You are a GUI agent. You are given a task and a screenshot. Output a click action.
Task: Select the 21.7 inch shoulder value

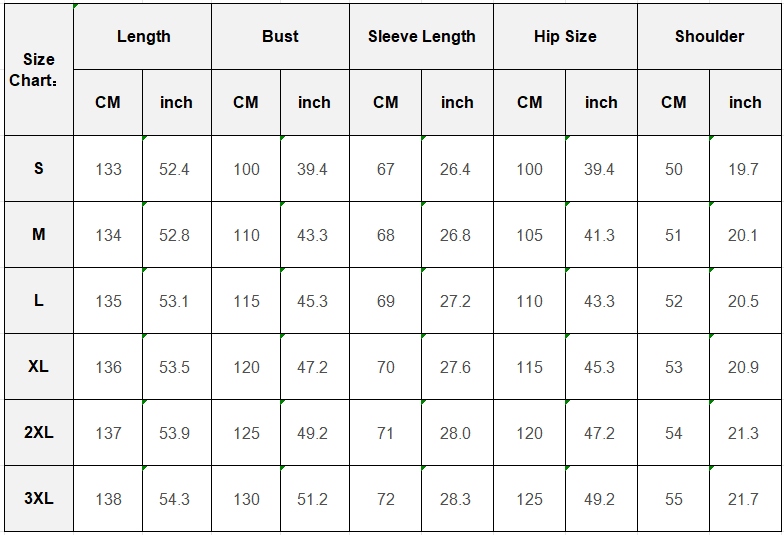pyautogui.click(x=743, y=499)
